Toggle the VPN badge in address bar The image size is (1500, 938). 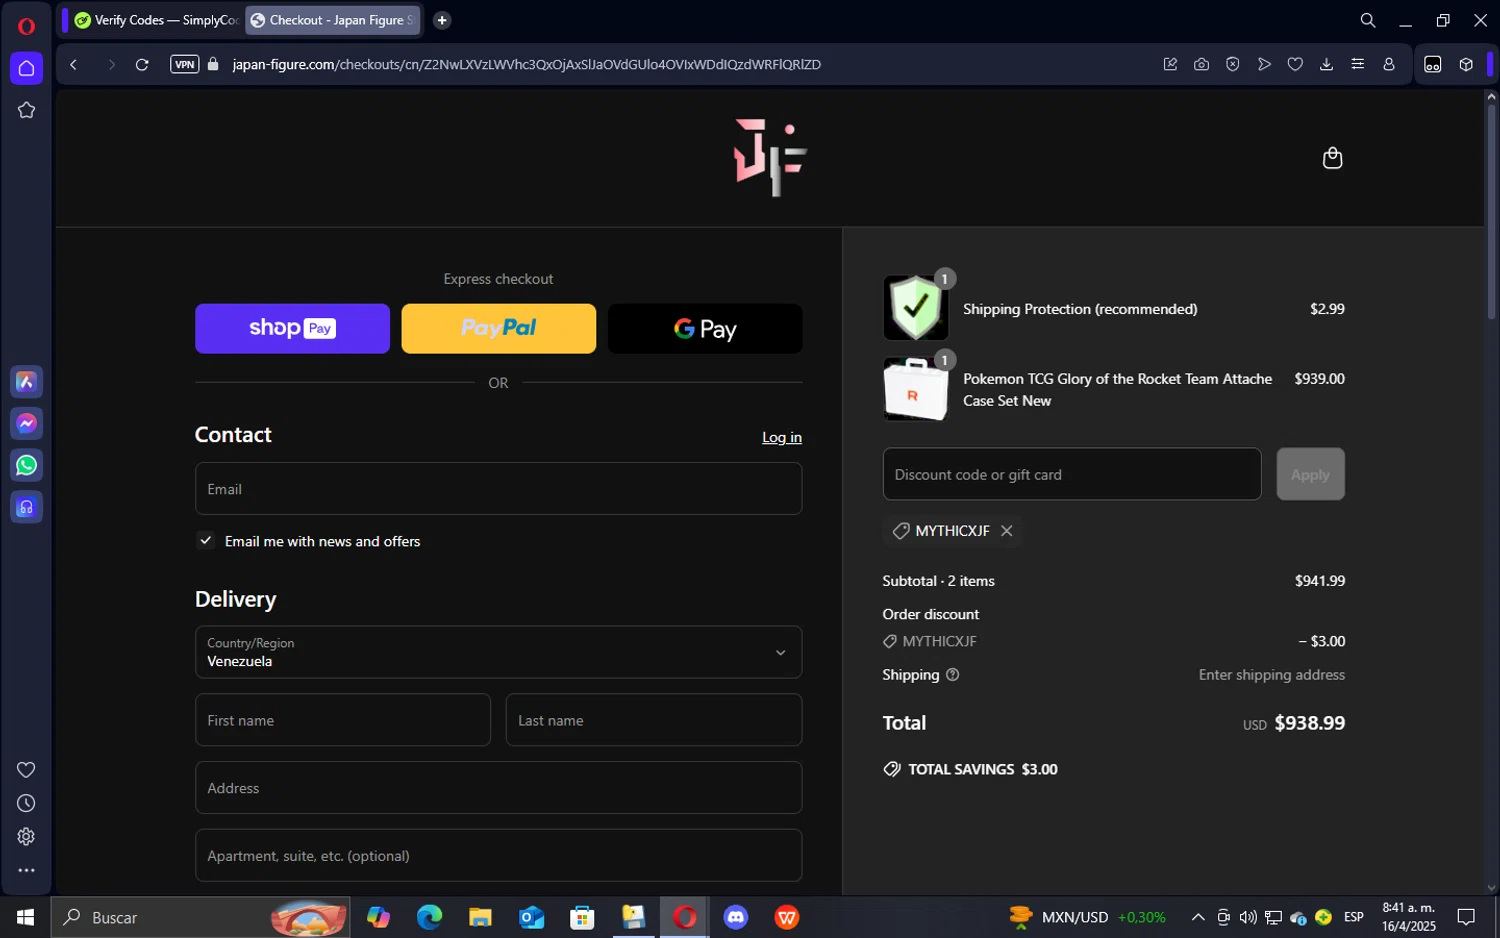(185, 64)
